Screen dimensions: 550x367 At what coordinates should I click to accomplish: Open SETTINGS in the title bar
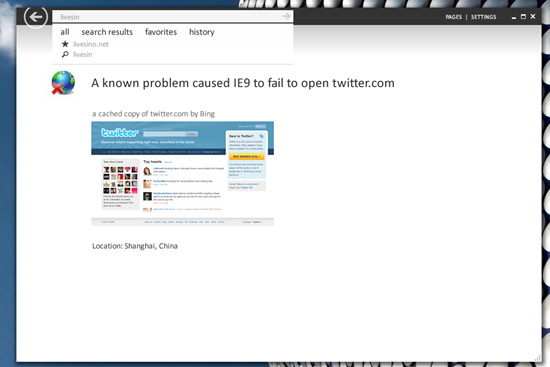click(x=483, y=17)
